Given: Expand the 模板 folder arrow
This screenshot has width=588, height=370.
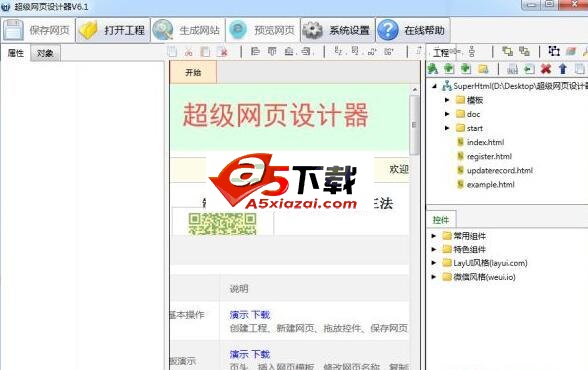Looking at the screenshot, I should pyautogui.click(x=447, y=100).
